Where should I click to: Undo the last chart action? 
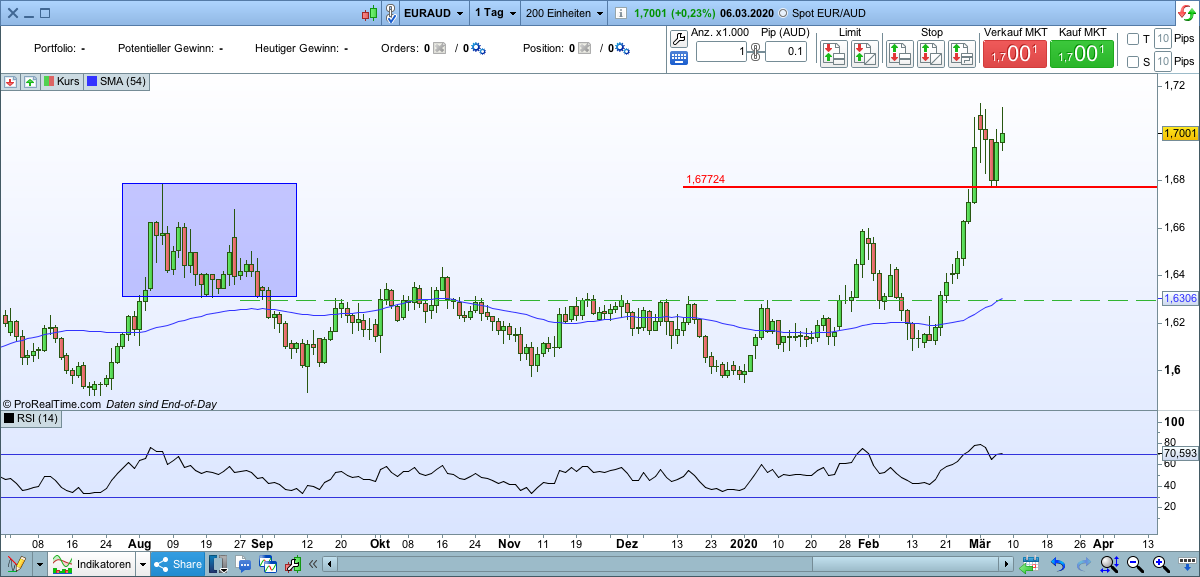(x=1057, y=563)
